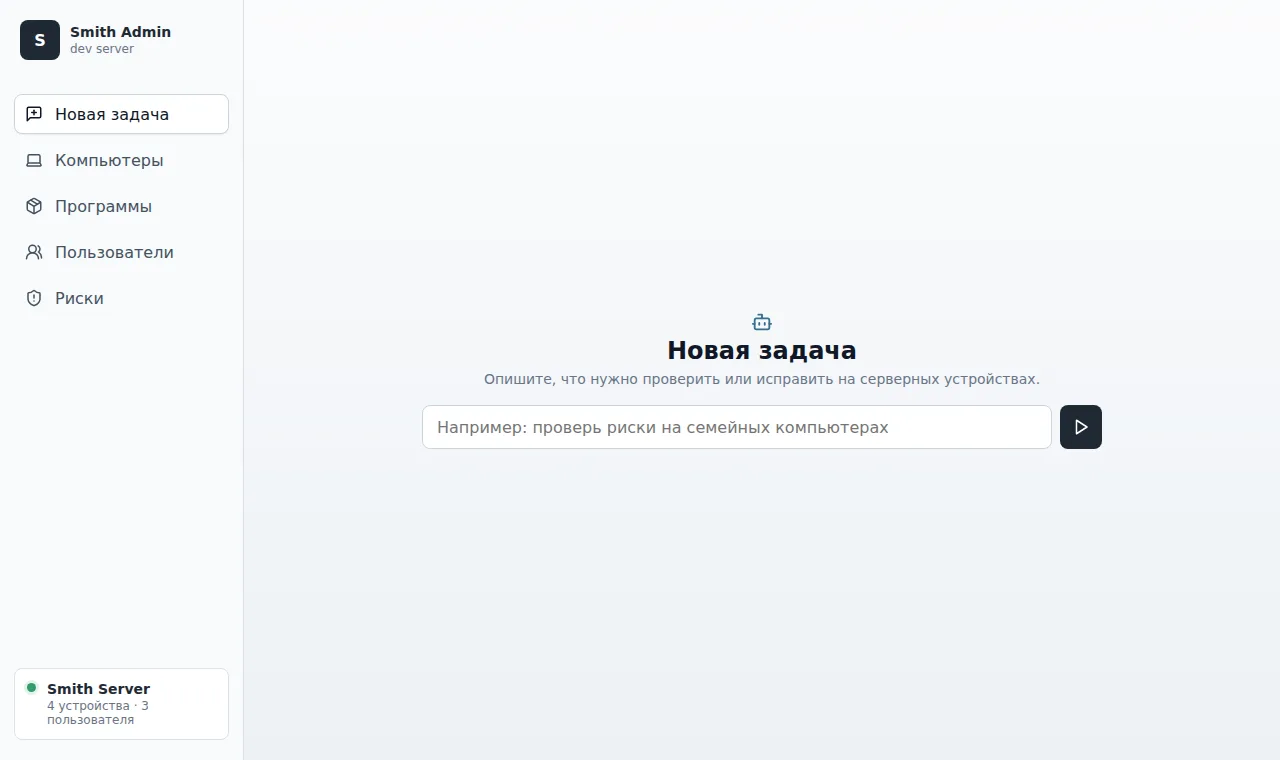1280x760 pixels.
Task: Click the laptop icon beside Компьютеры
Action: point(34,160)
